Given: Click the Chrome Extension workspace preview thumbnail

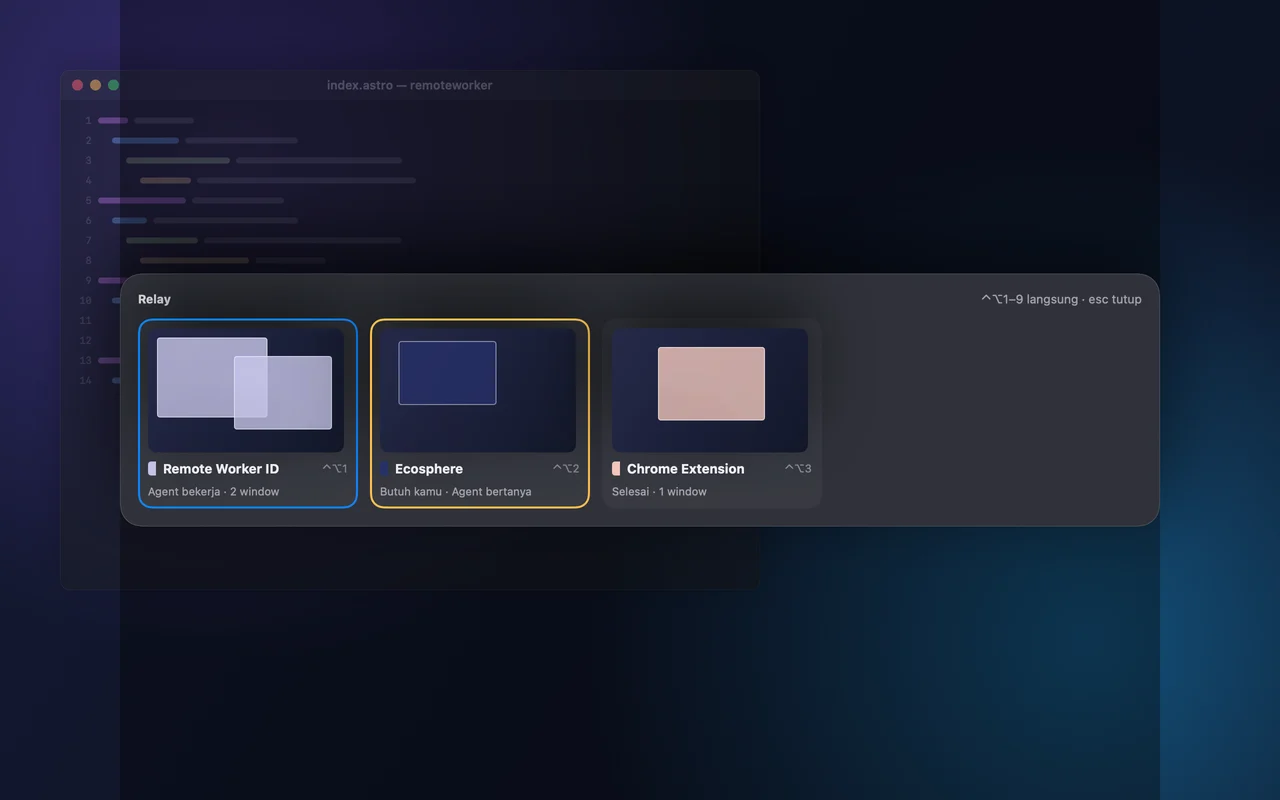Looking at the screenshot, I should [710, 390].
